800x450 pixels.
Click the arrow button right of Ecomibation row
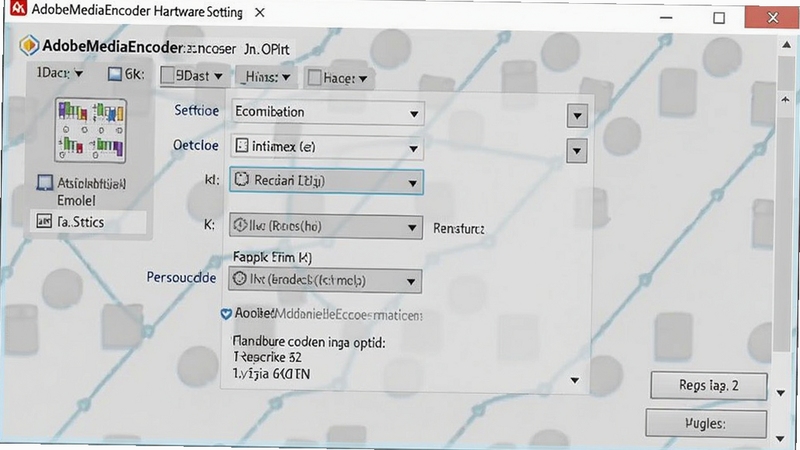coord(577,116)
